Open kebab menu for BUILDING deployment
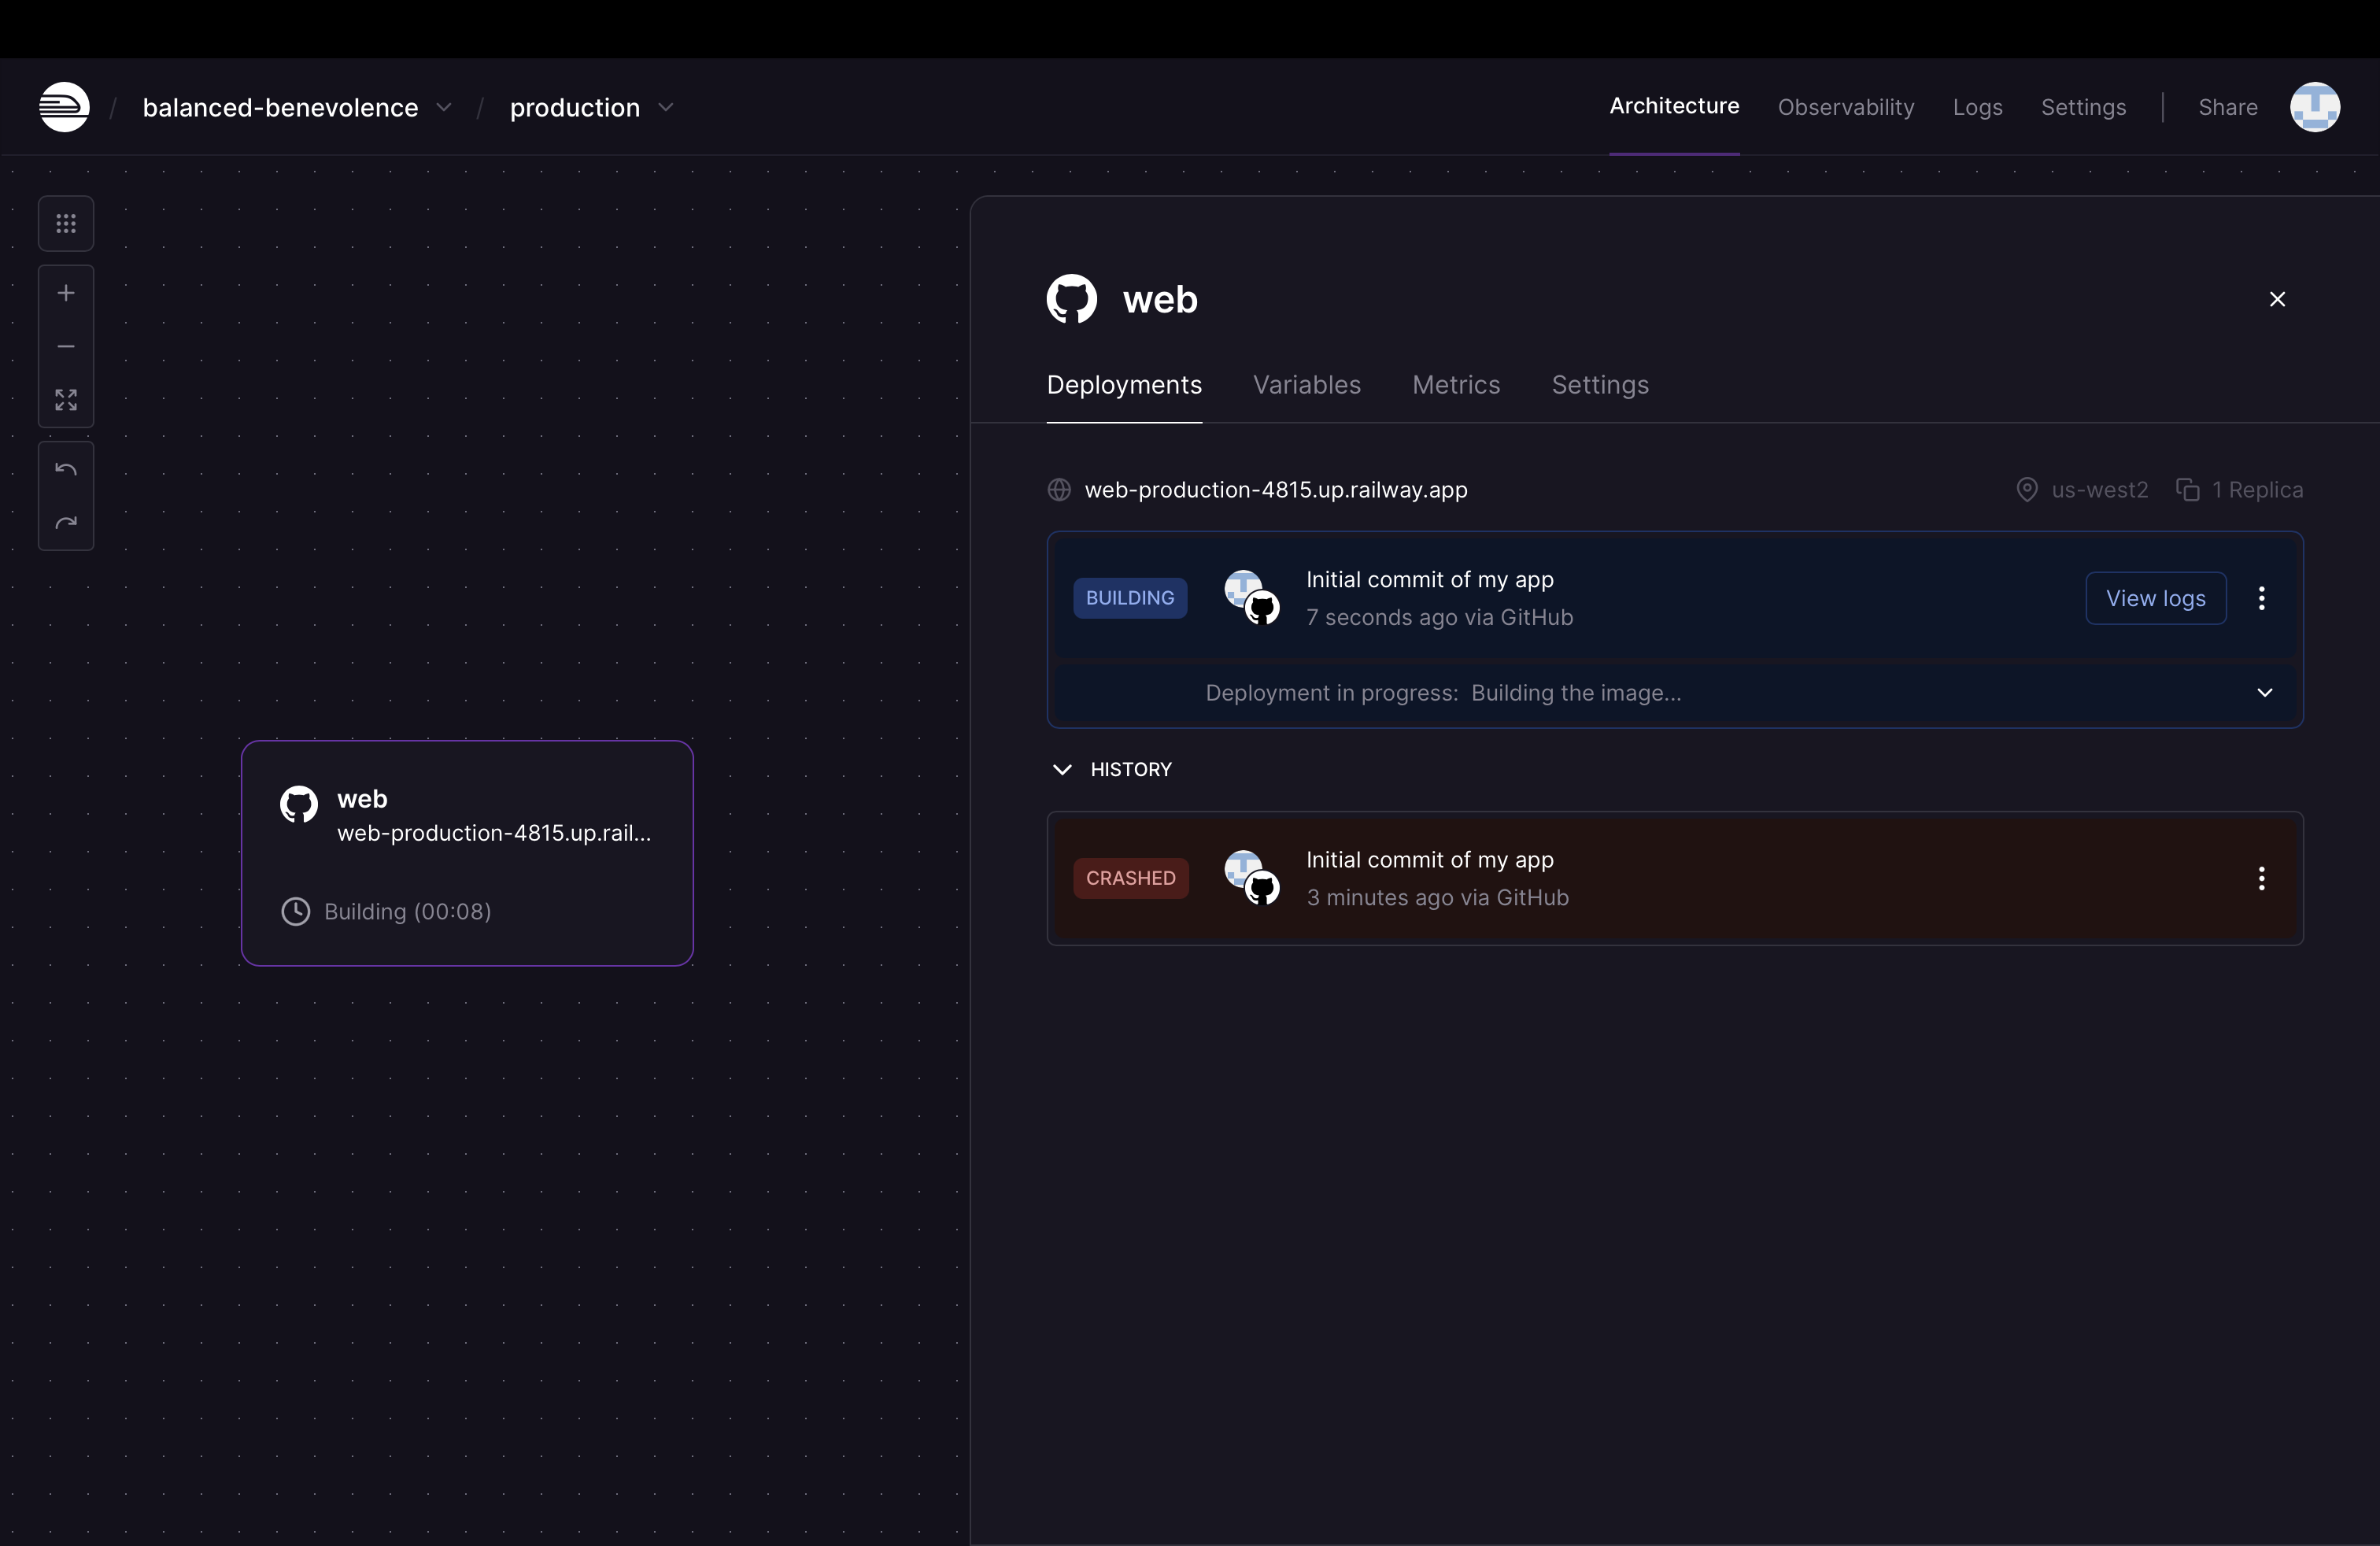The width and height of the screenshot is (2380, 1546). pyautogui.click(x=2261, y=598)
